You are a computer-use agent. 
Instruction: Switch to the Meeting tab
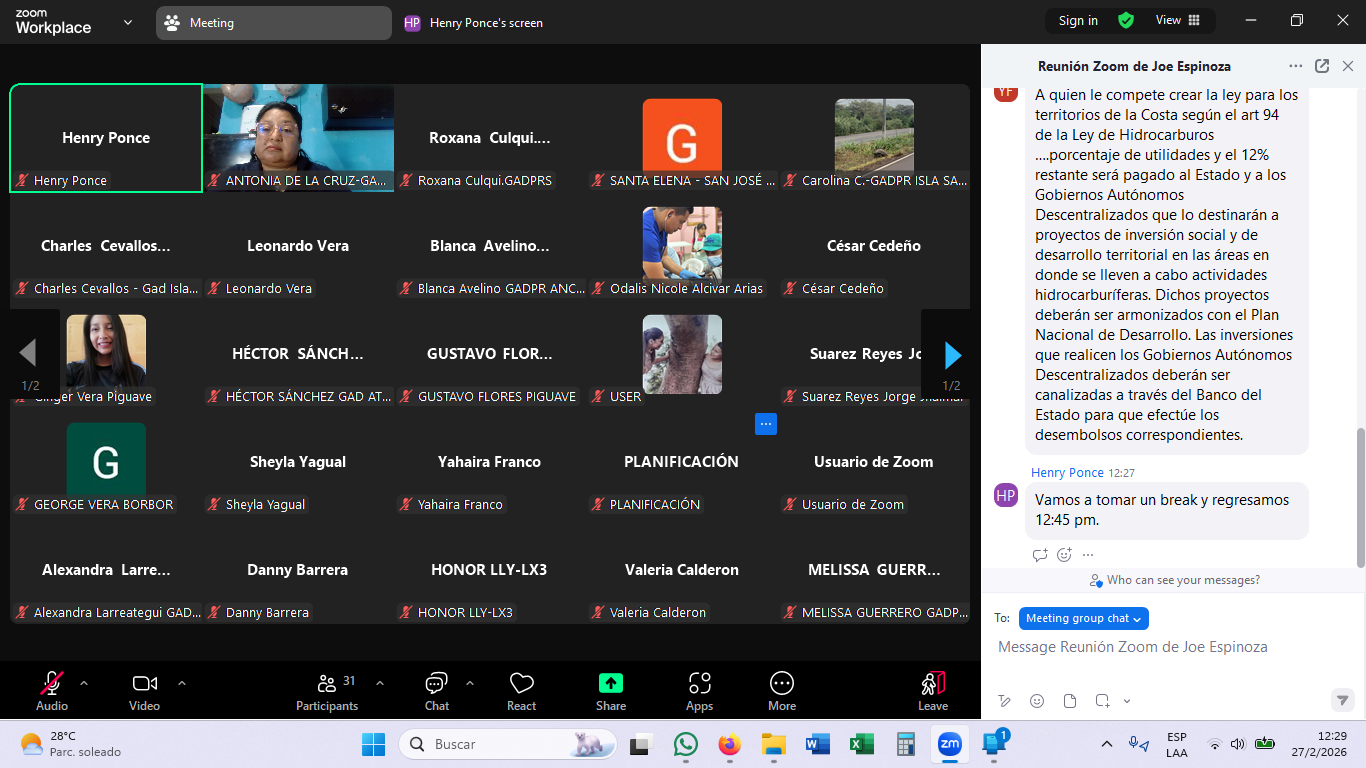[273, 23]
